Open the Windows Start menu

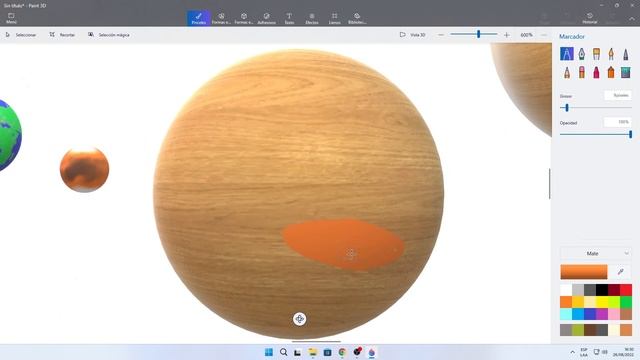[x=269, y=352]
